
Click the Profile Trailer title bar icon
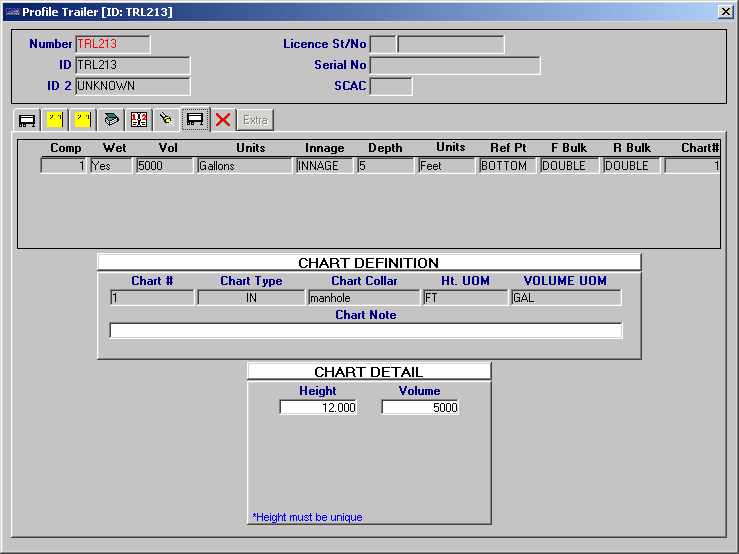point(11,11)
